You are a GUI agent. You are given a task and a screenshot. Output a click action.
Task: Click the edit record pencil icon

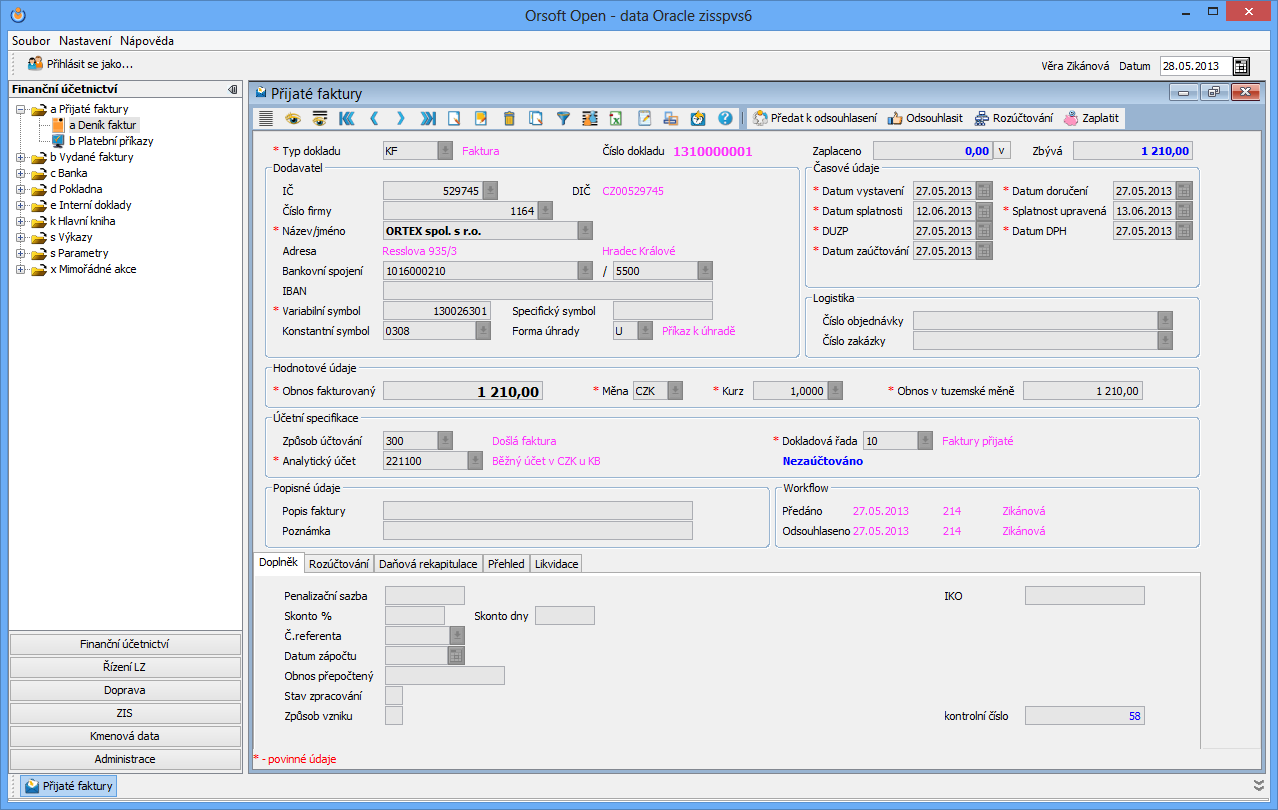[x=481, y=118]
